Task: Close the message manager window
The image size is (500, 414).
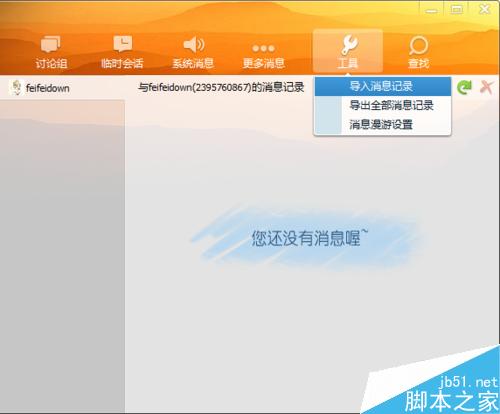Action: (x=484, y=9)
